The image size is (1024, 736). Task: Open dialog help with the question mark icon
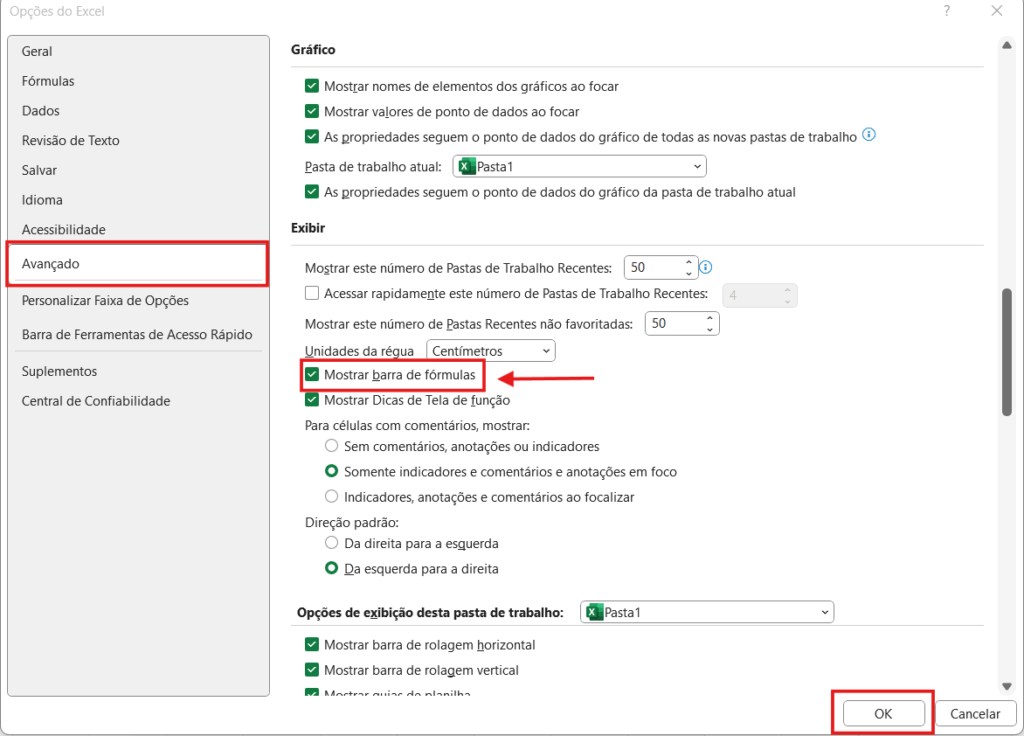pos(946,11)
